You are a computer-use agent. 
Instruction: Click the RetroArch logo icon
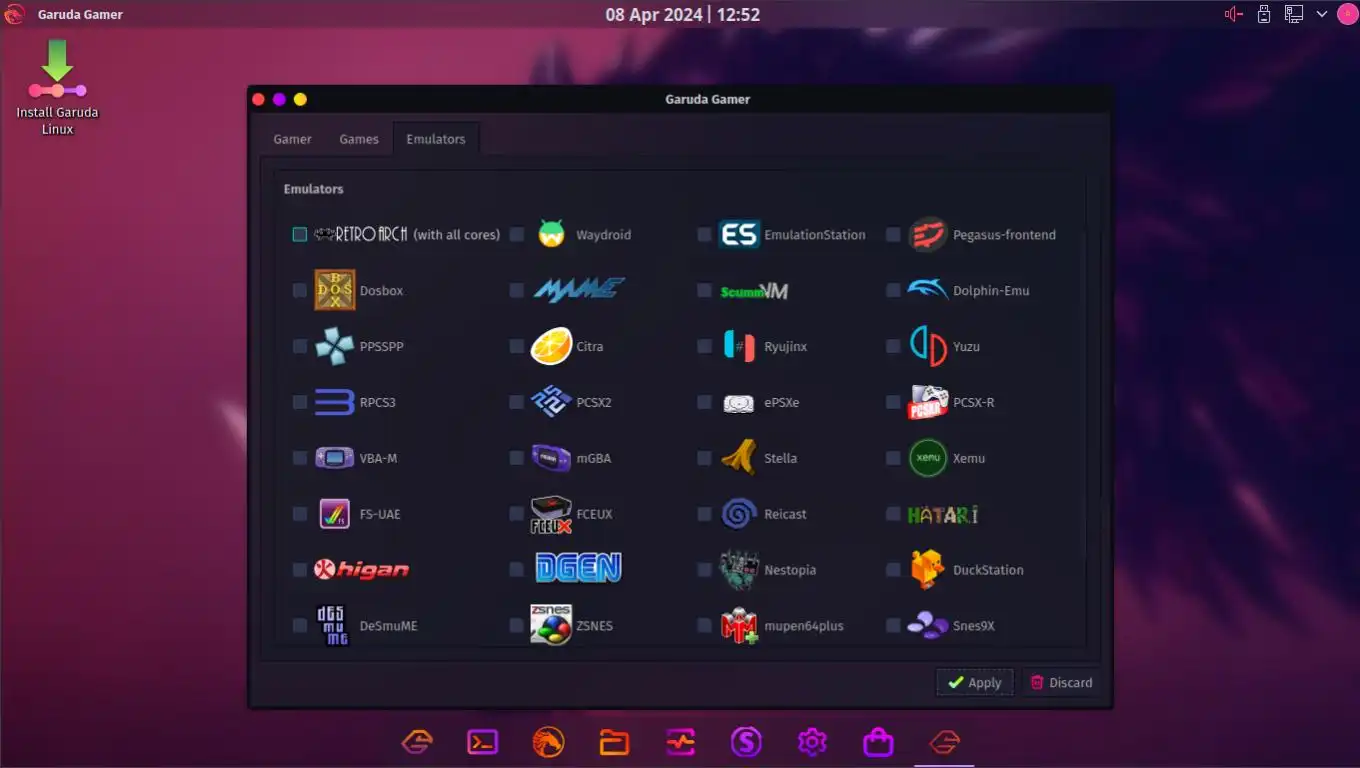[x=361, y=234]
